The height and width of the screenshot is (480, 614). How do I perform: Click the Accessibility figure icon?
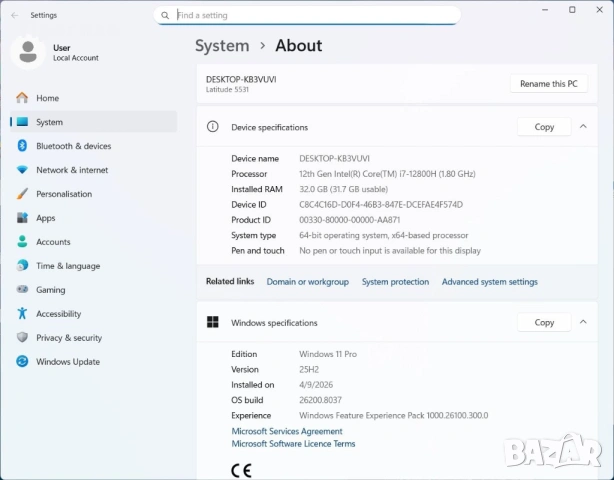click(22, 313)
